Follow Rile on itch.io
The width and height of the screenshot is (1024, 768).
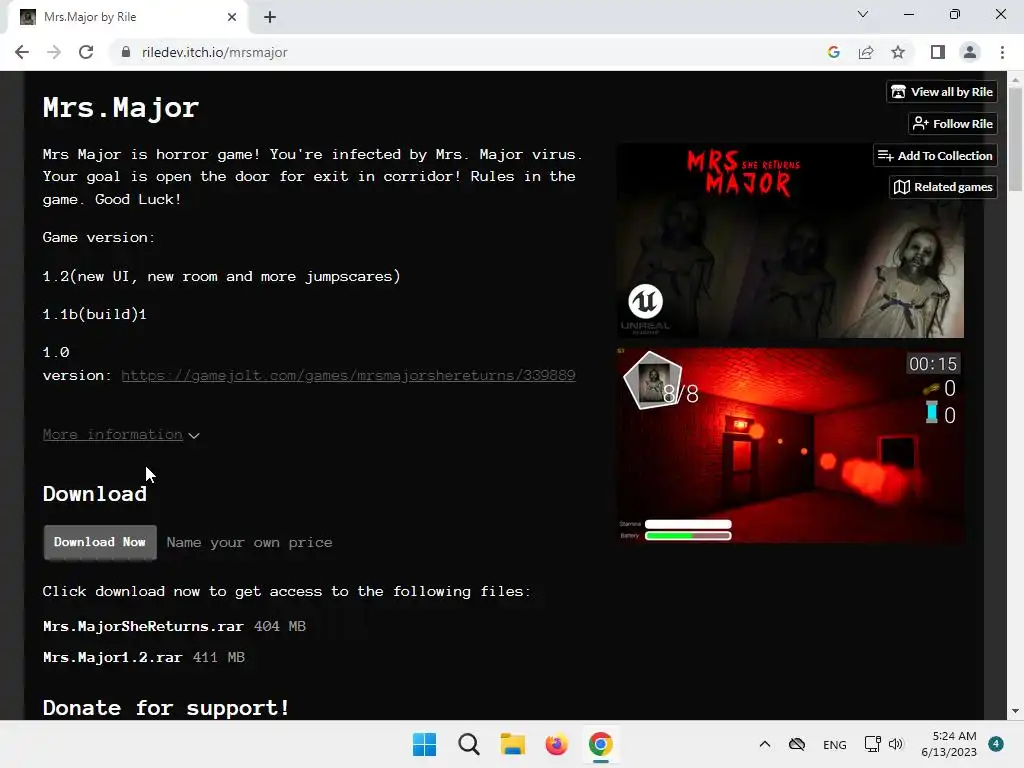pos(953,123)
